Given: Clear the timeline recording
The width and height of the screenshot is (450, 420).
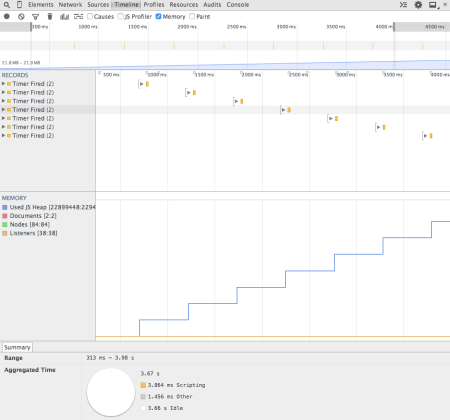Looking at the screenshot, I should tap(21, 16).
